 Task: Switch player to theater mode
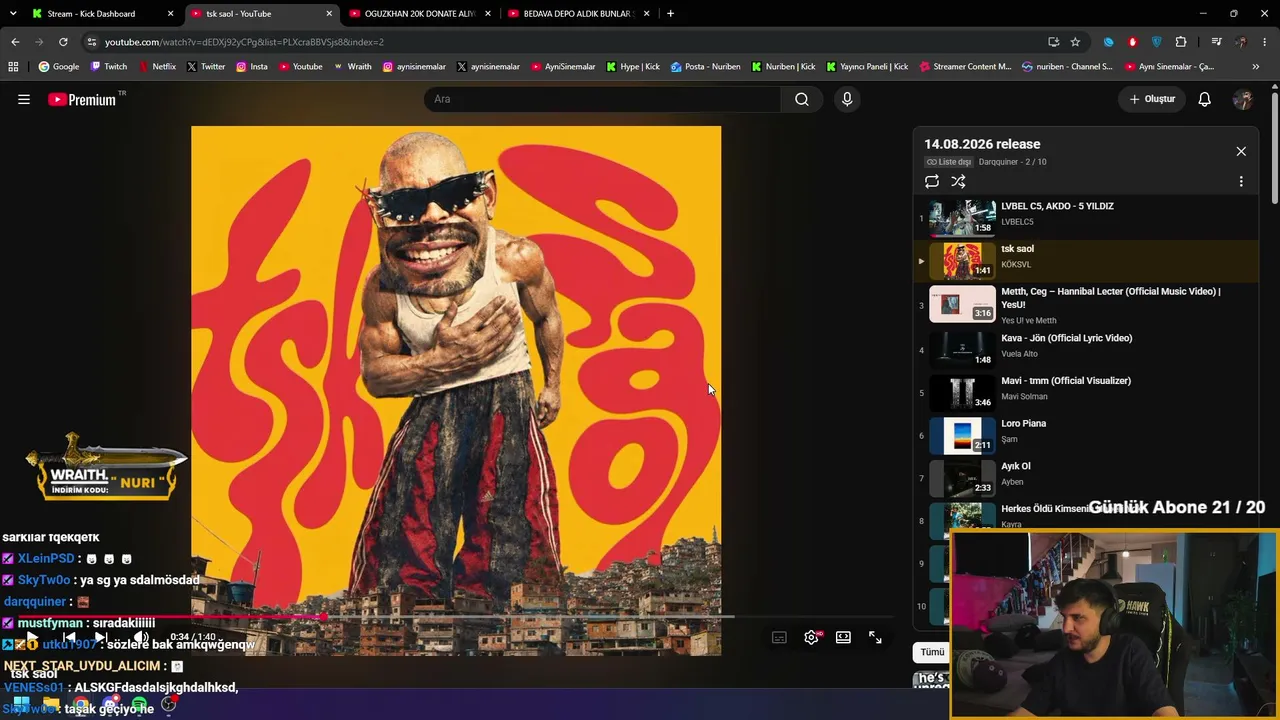pyautogui.click(x=843, y=637)
